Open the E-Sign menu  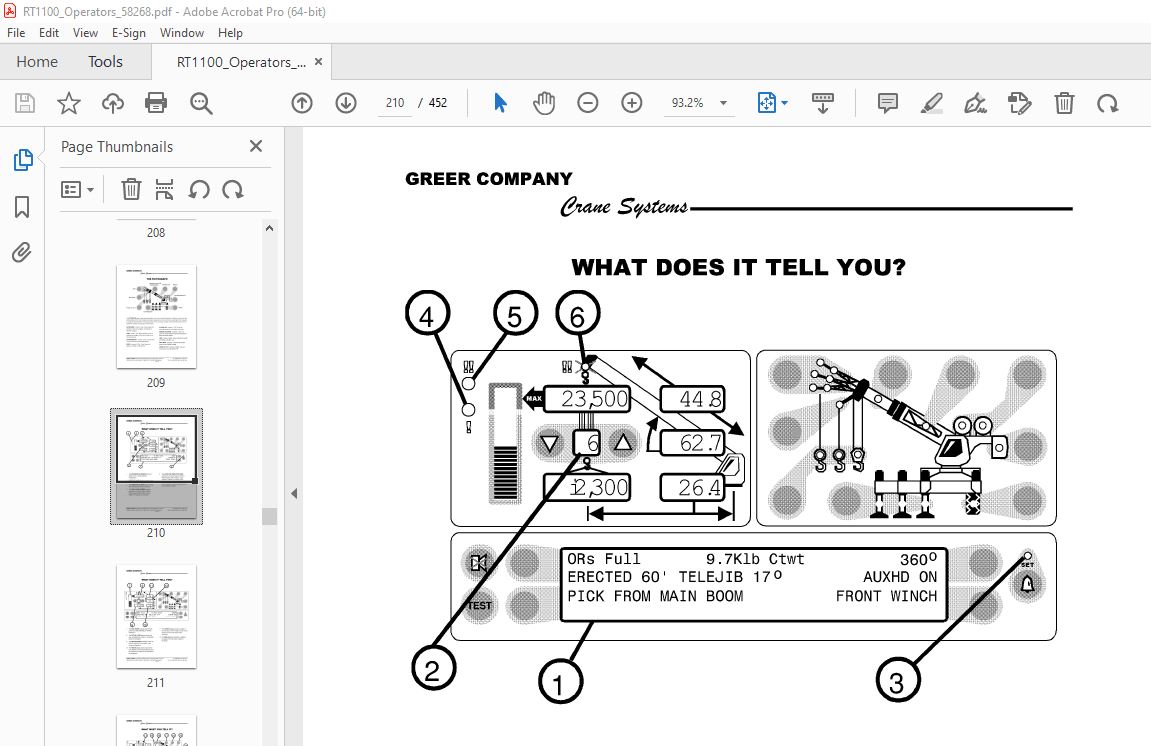click(x=129, y=32)
